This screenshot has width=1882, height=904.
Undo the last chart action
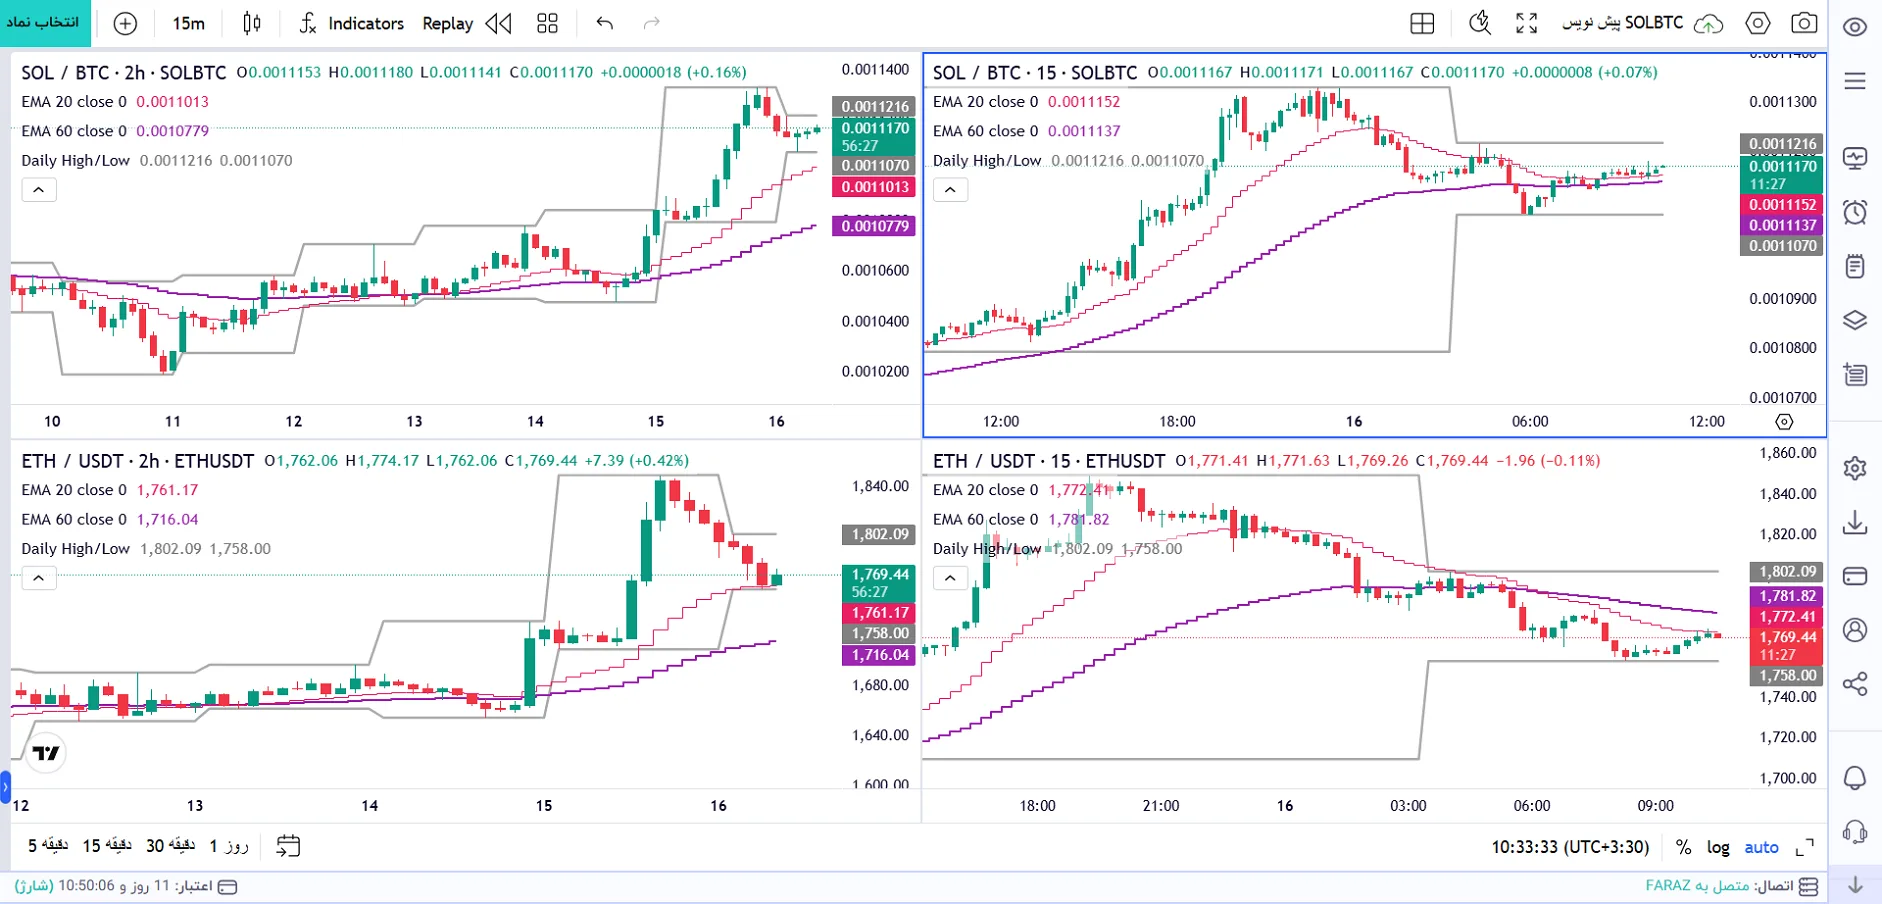pos(604,23)
